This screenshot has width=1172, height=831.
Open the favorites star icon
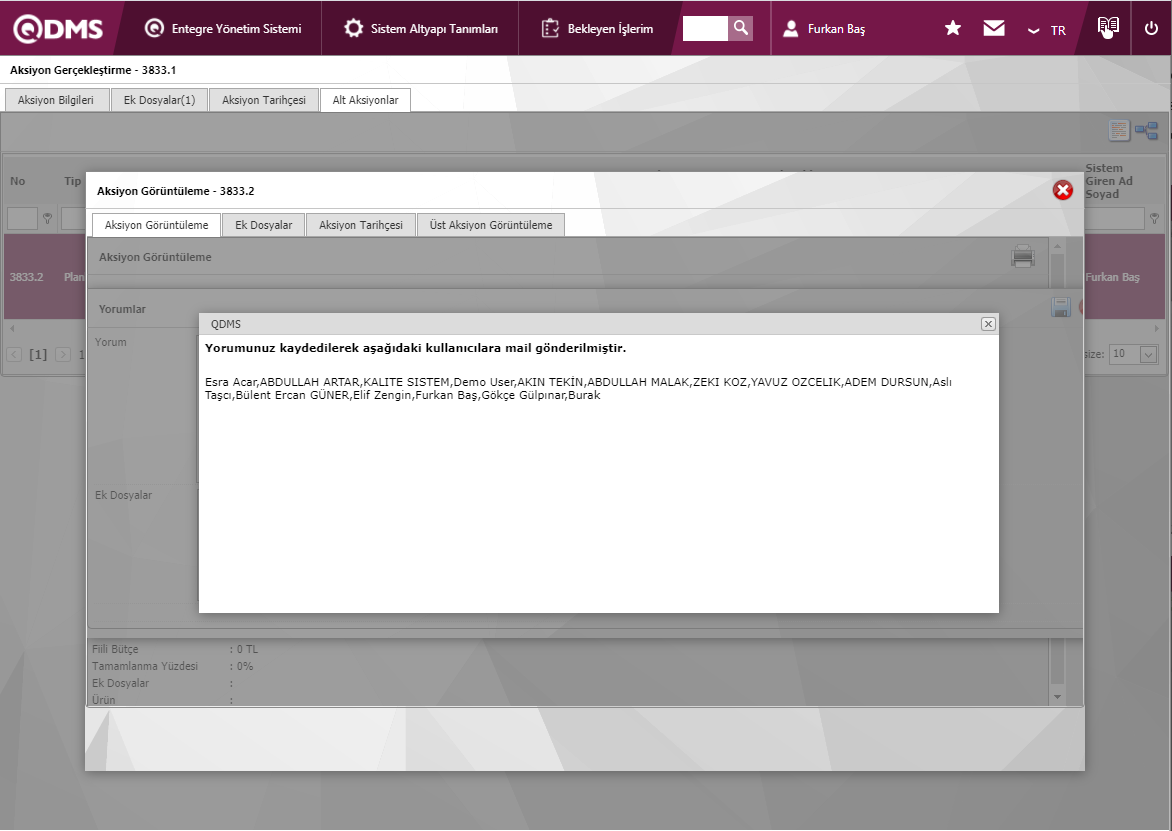(953, 29)
